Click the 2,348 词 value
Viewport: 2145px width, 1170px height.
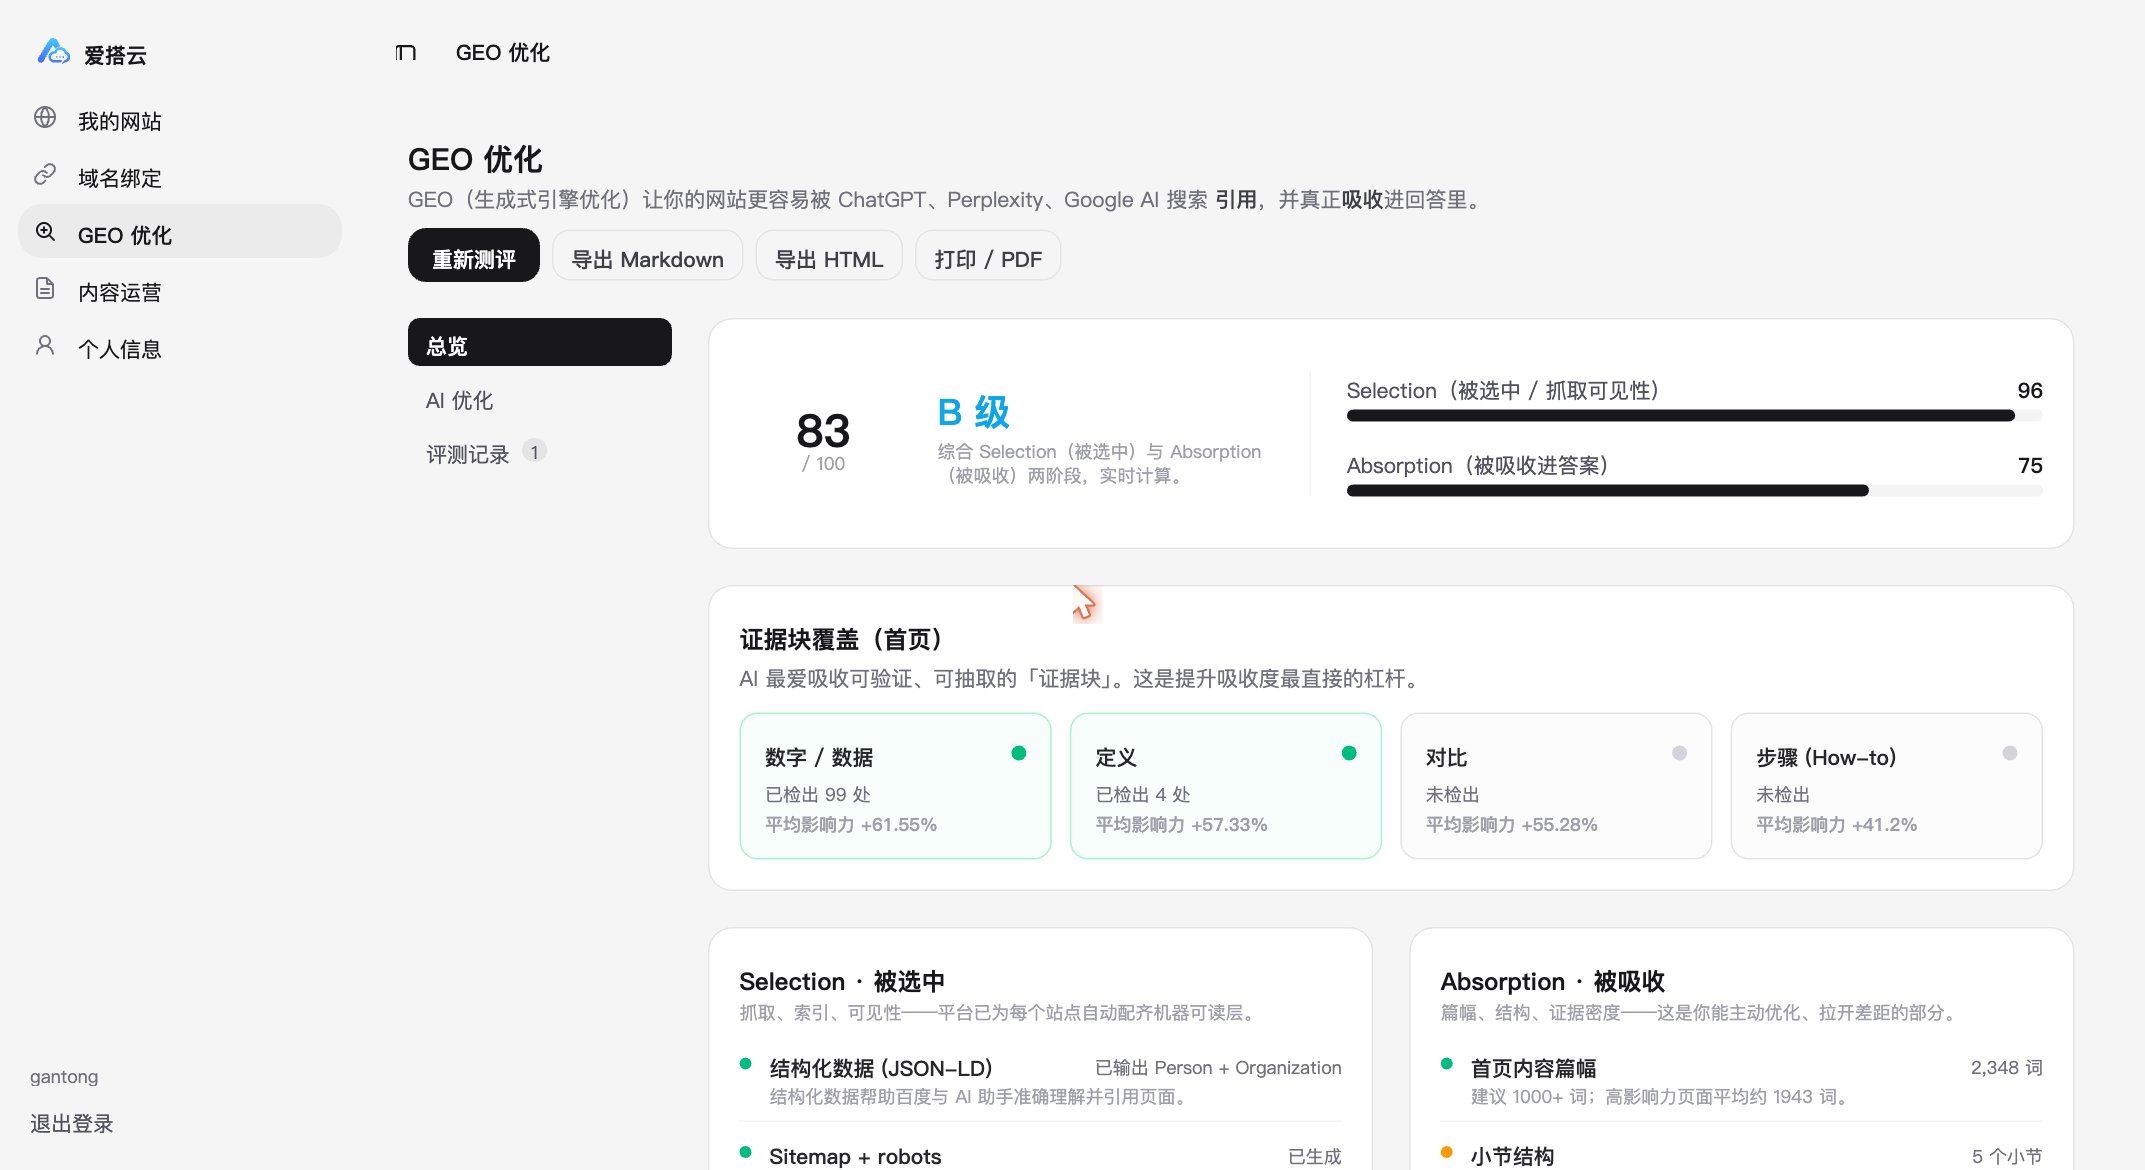[x=2006, y=1067]
